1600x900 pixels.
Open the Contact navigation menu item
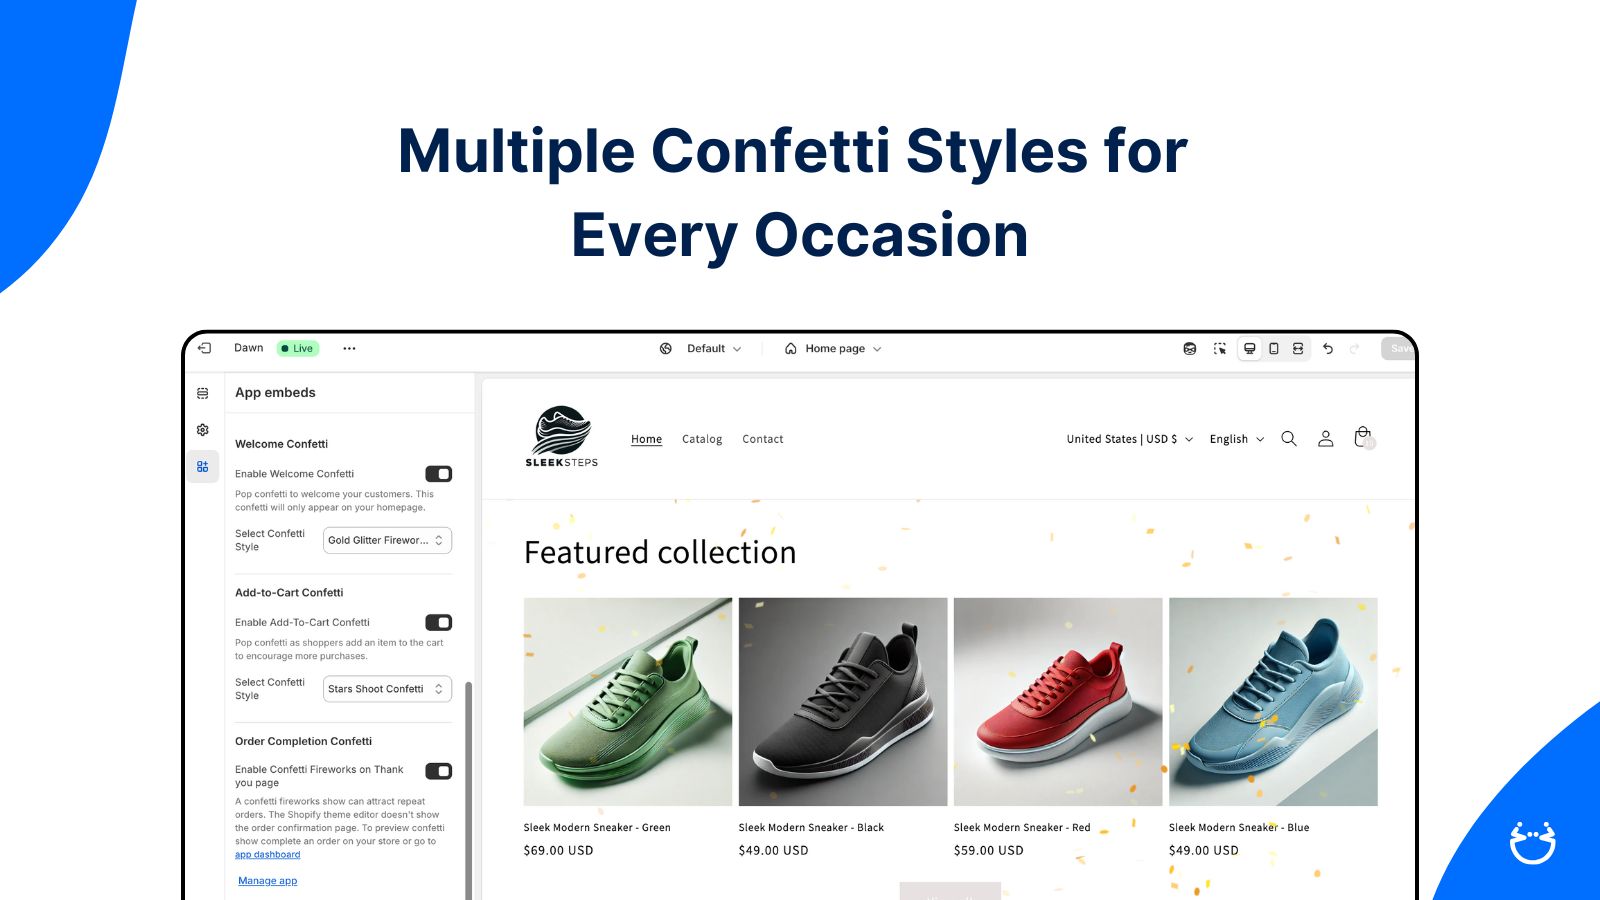pyautogui.click(x=763, y=439)
